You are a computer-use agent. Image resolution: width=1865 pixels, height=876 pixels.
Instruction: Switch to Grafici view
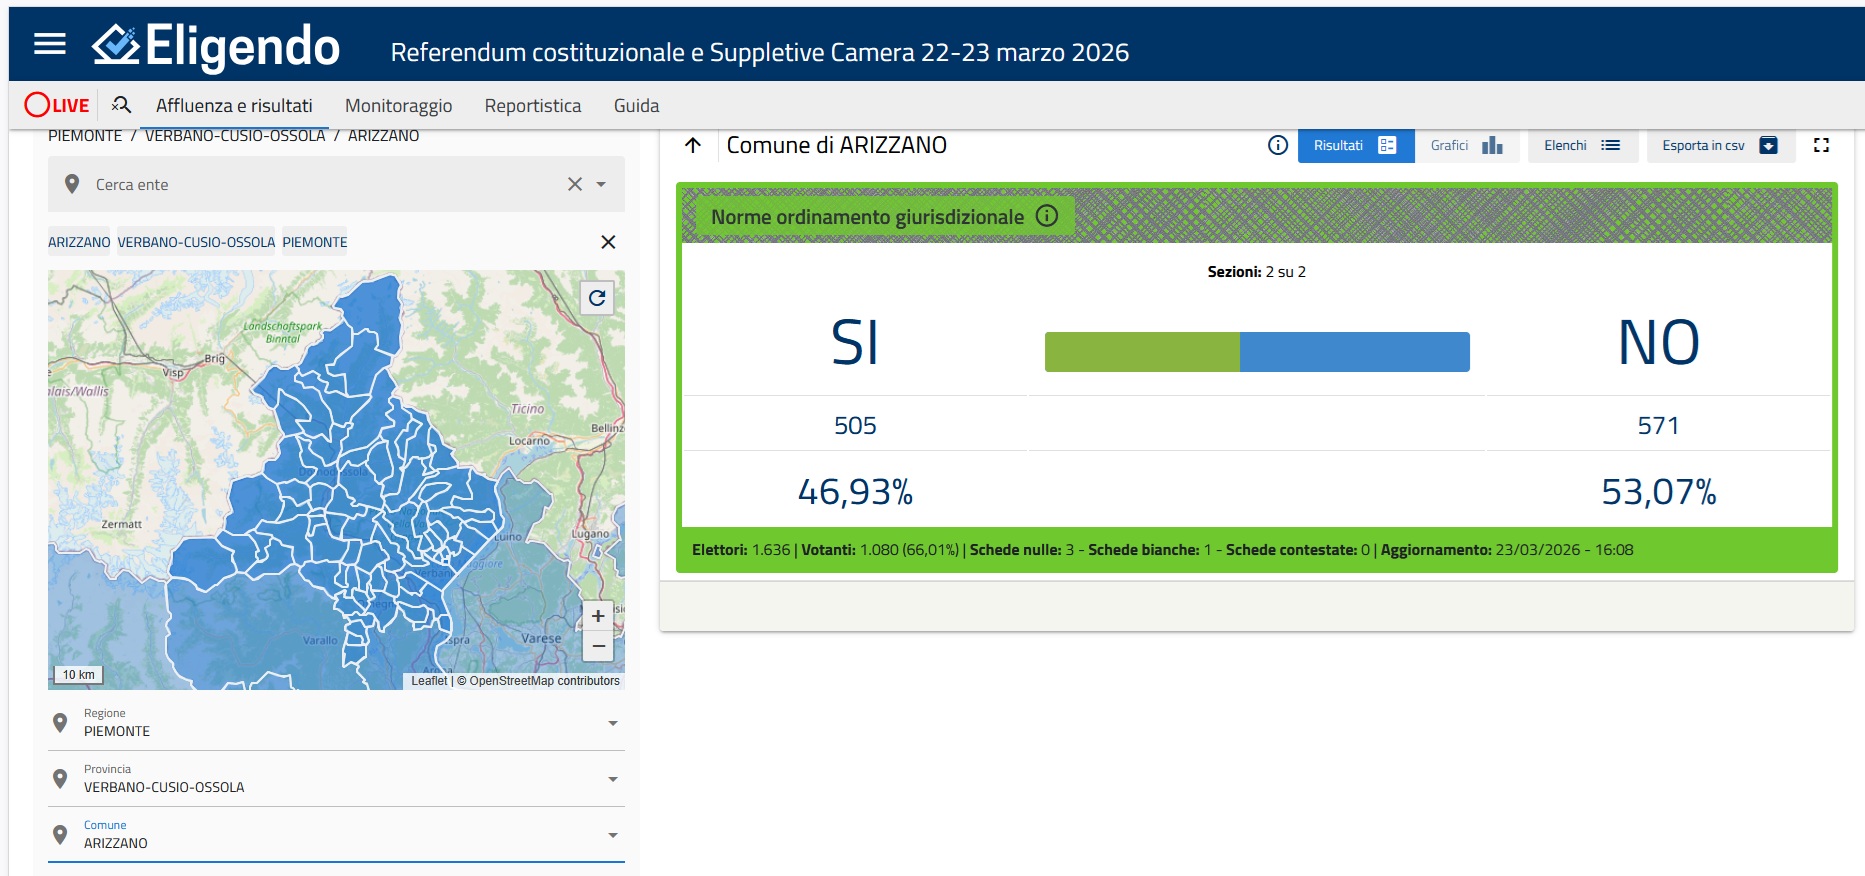click(1466, 145)
